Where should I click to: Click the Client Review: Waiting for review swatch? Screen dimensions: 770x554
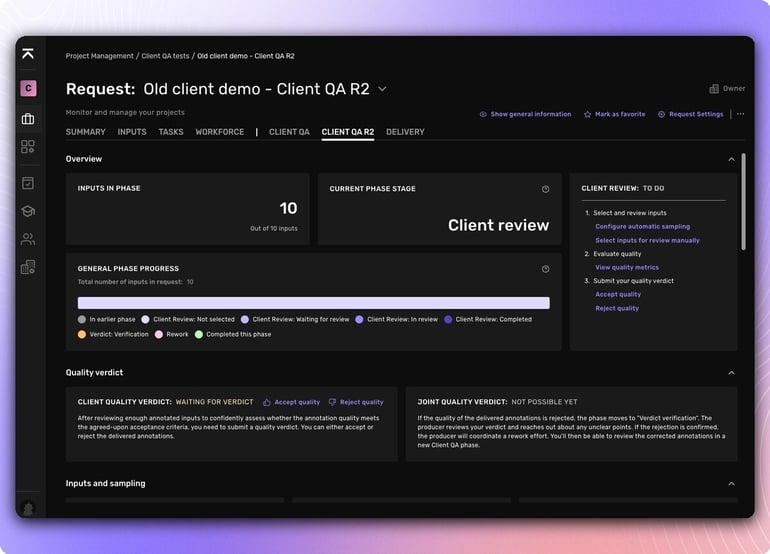click(x=245, y=320)
